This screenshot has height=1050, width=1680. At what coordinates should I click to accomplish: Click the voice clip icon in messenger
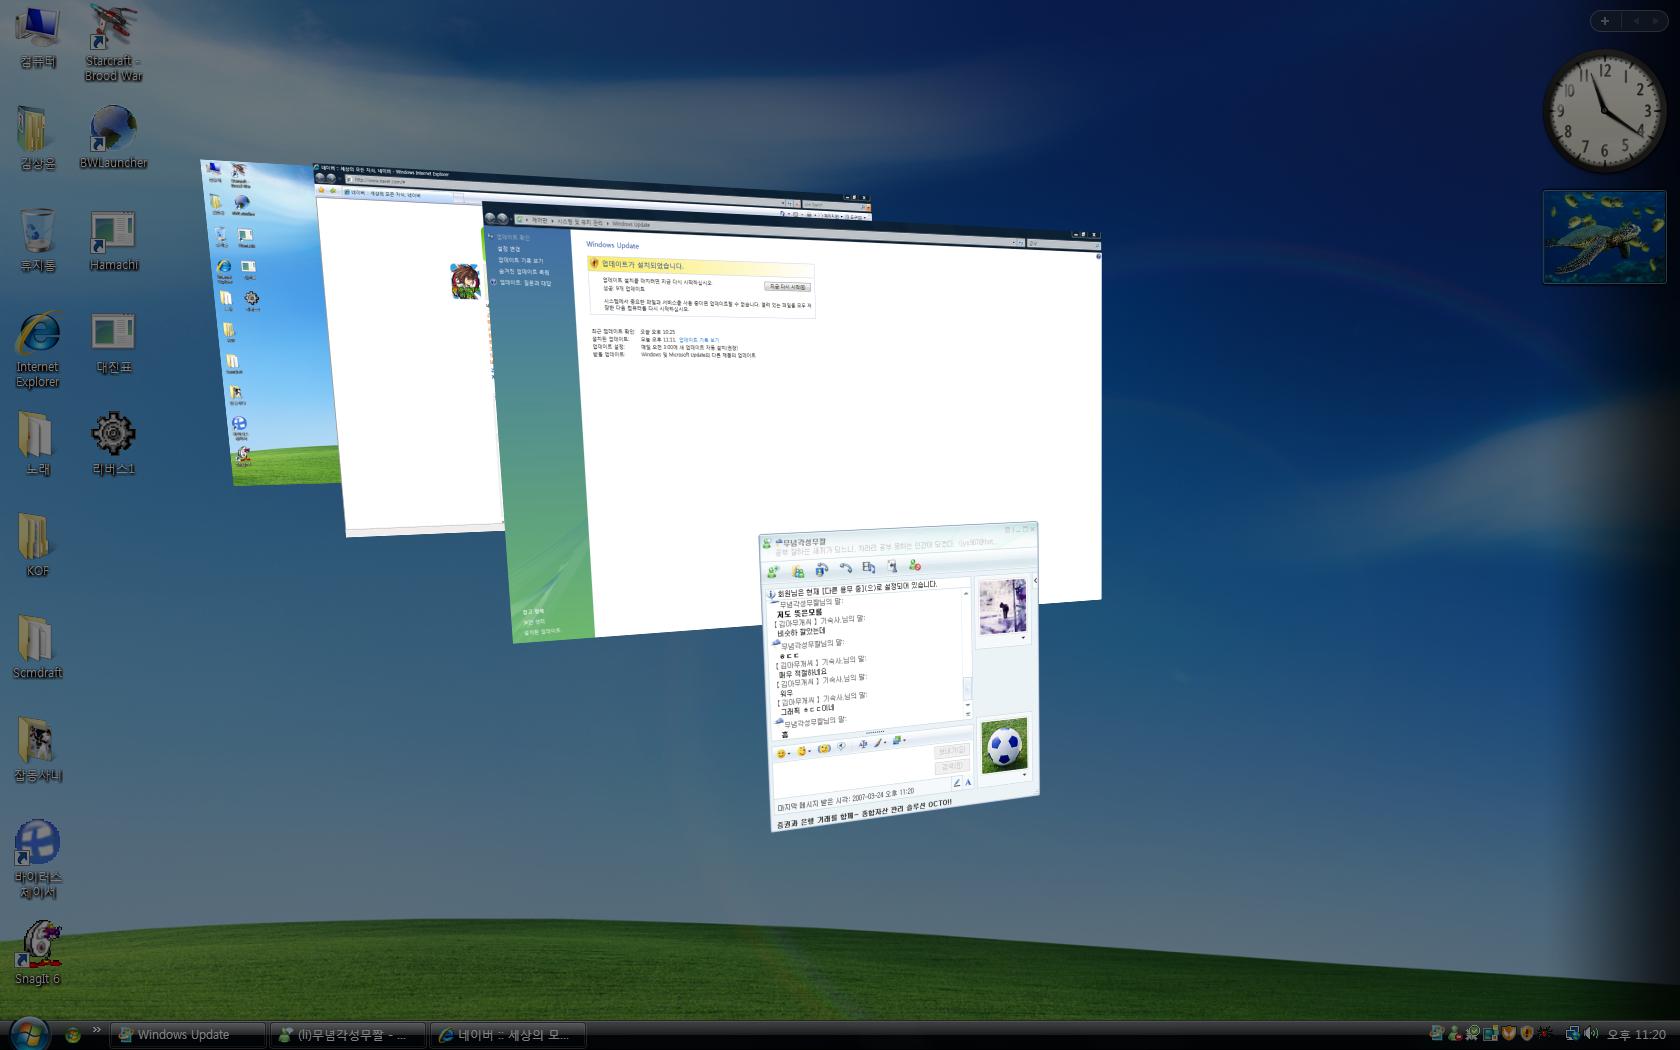pos(841,746)
